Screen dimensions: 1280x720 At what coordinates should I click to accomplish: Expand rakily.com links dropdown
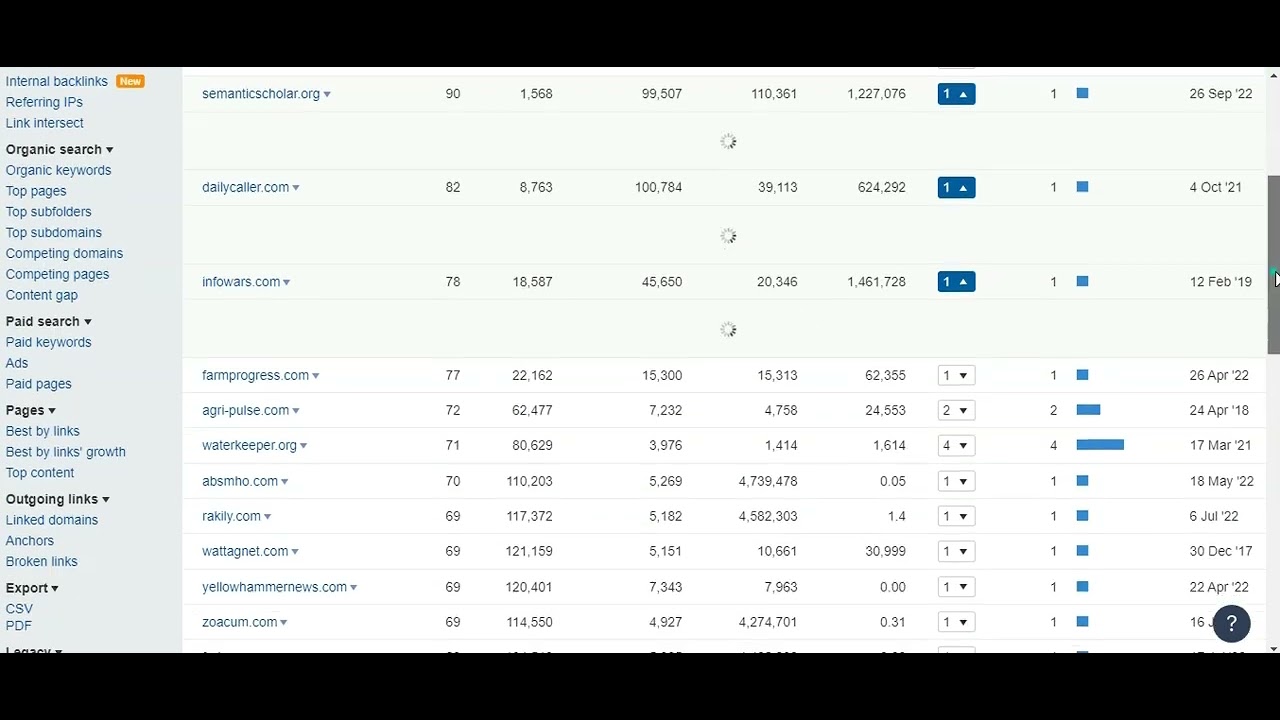956,516
